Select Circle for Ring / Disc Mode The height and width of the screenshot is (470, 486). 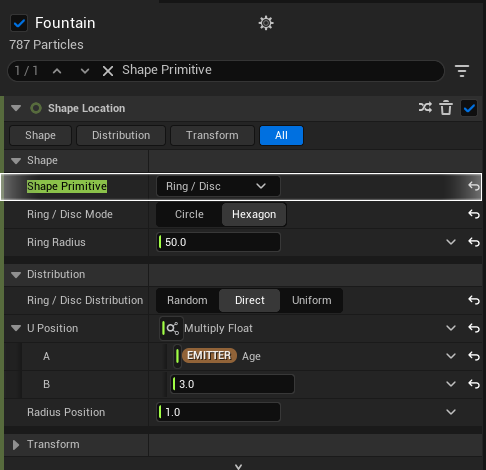click(x=189, y=214)
